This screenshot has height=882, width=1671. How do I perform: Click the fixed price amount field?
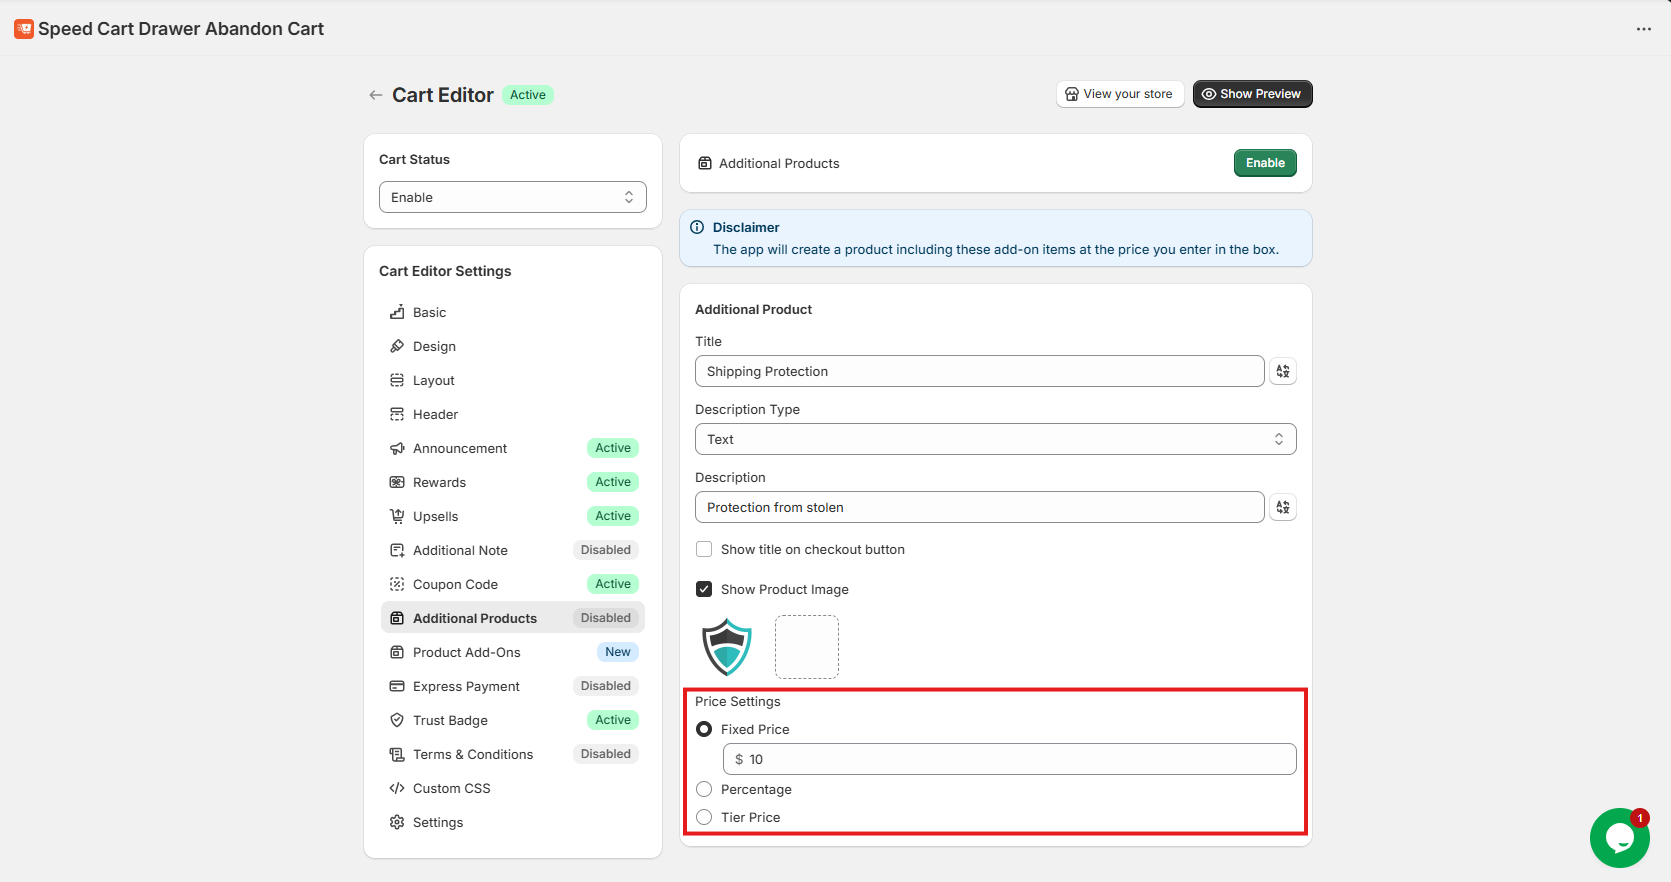1010,759
